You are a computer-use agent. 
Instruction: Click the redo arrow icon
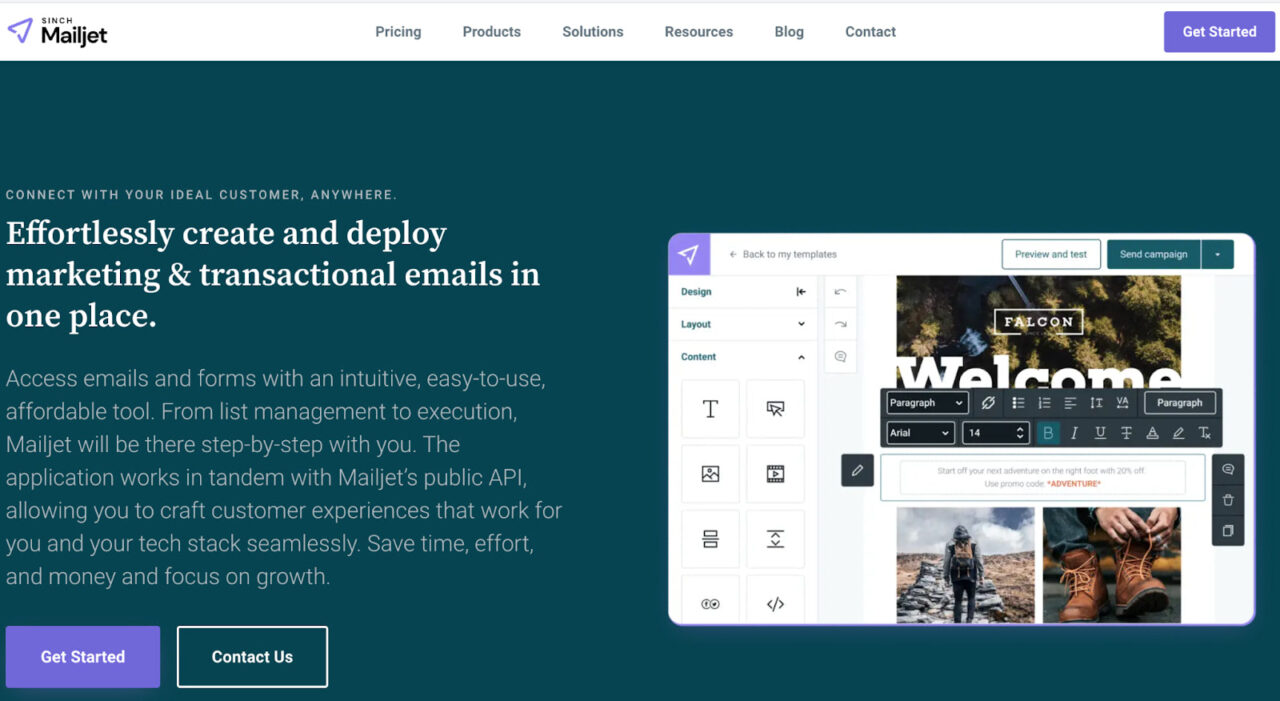(840, 324)
